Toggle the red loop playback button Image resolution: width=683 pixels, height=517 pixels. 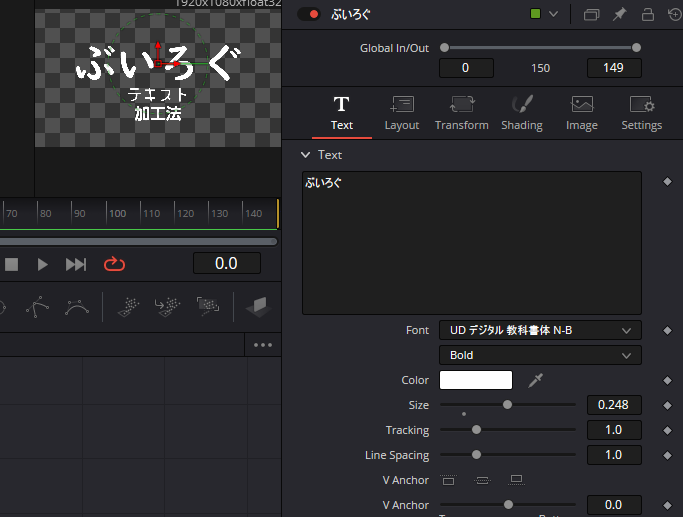[114, 264]
